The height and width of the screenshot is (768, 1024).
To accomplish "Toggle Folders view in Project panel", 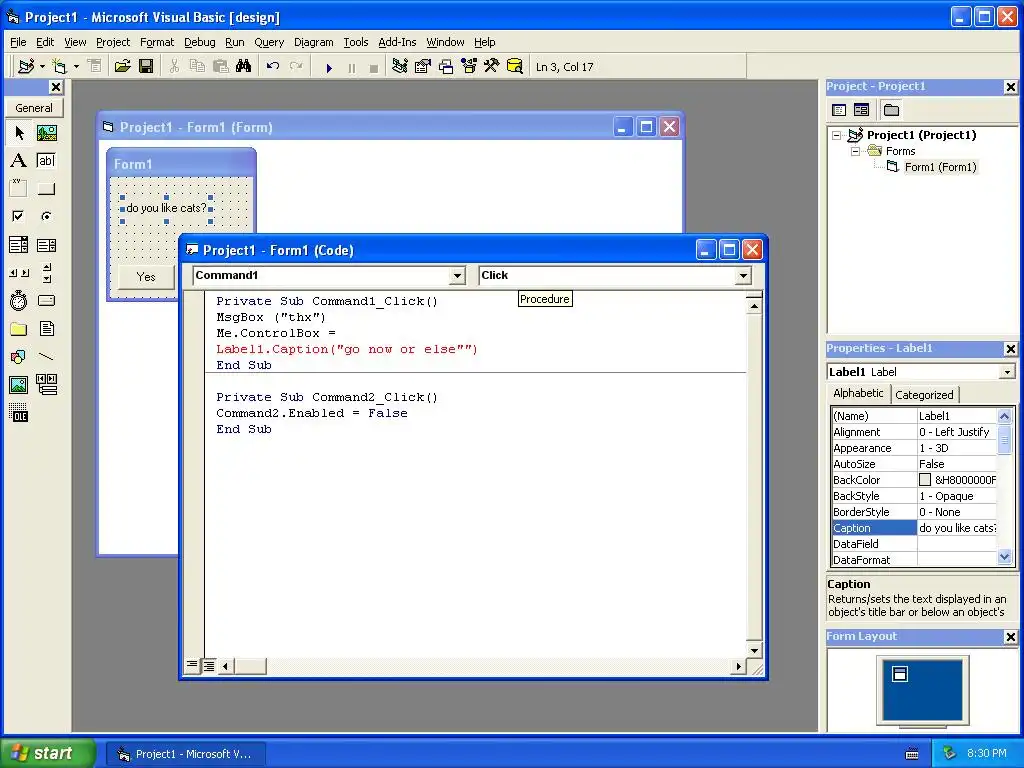I will coord(891,110).
